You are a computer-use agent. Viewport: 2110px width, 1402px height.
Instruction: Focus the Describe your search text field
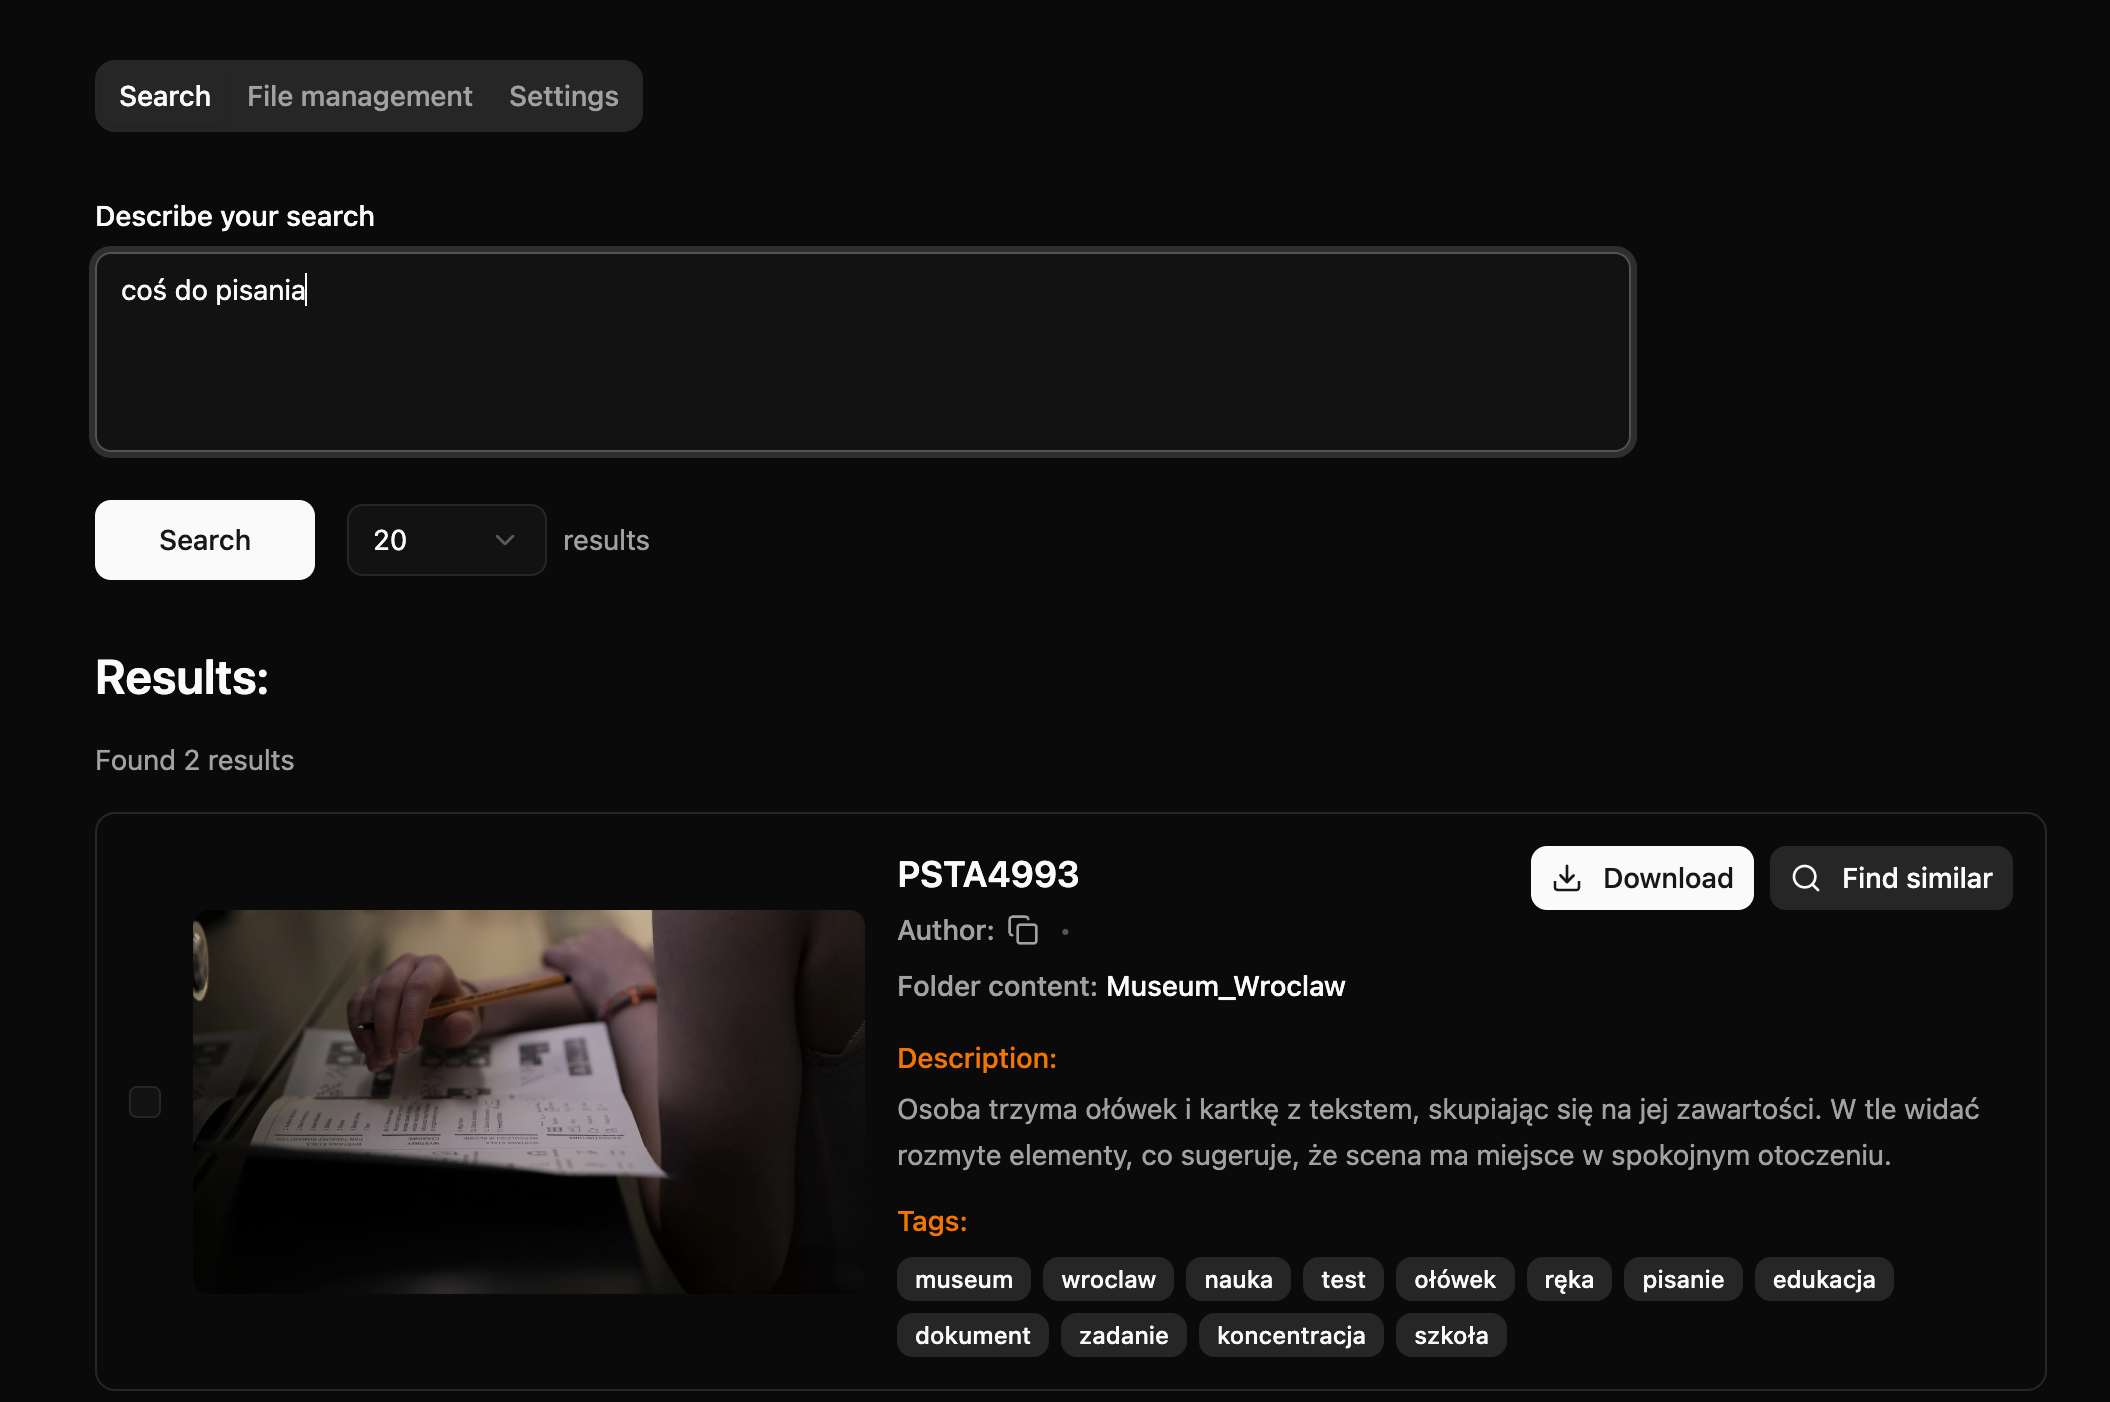(862, 352)
